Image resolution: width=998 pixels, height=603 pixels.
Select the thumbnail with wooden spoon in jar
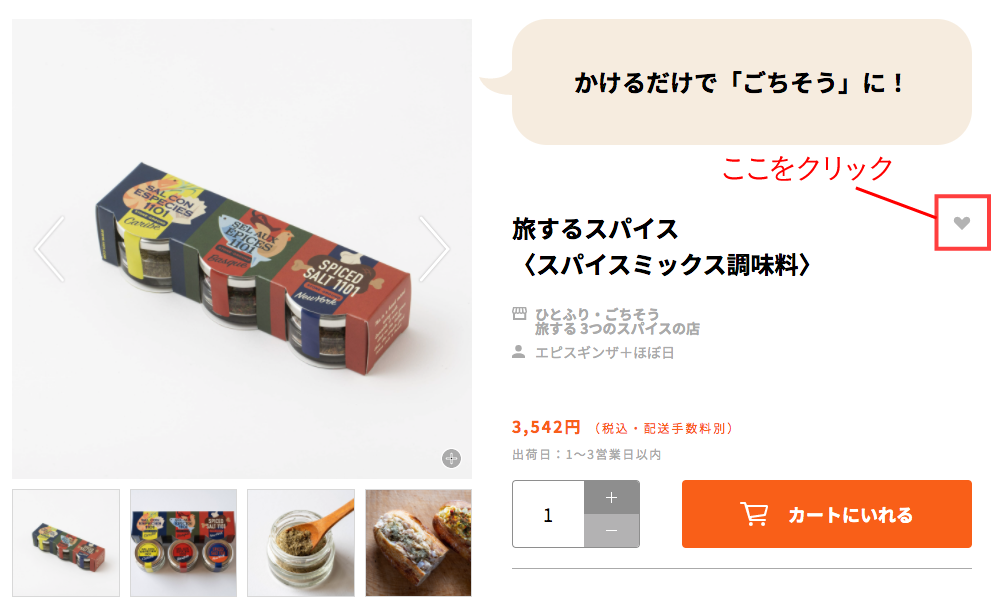(x=301, y=543)
